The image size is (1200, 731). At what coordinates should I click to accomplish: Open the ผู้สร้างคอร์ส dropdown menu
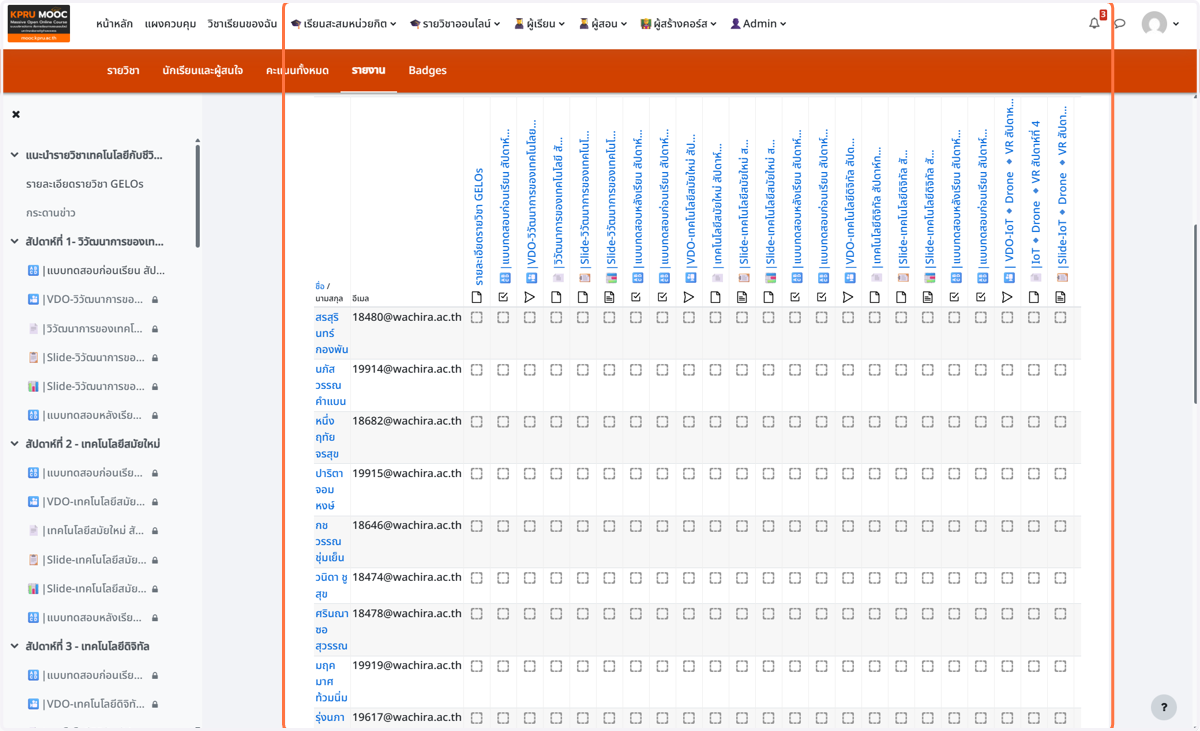click(x=679, y=24)
